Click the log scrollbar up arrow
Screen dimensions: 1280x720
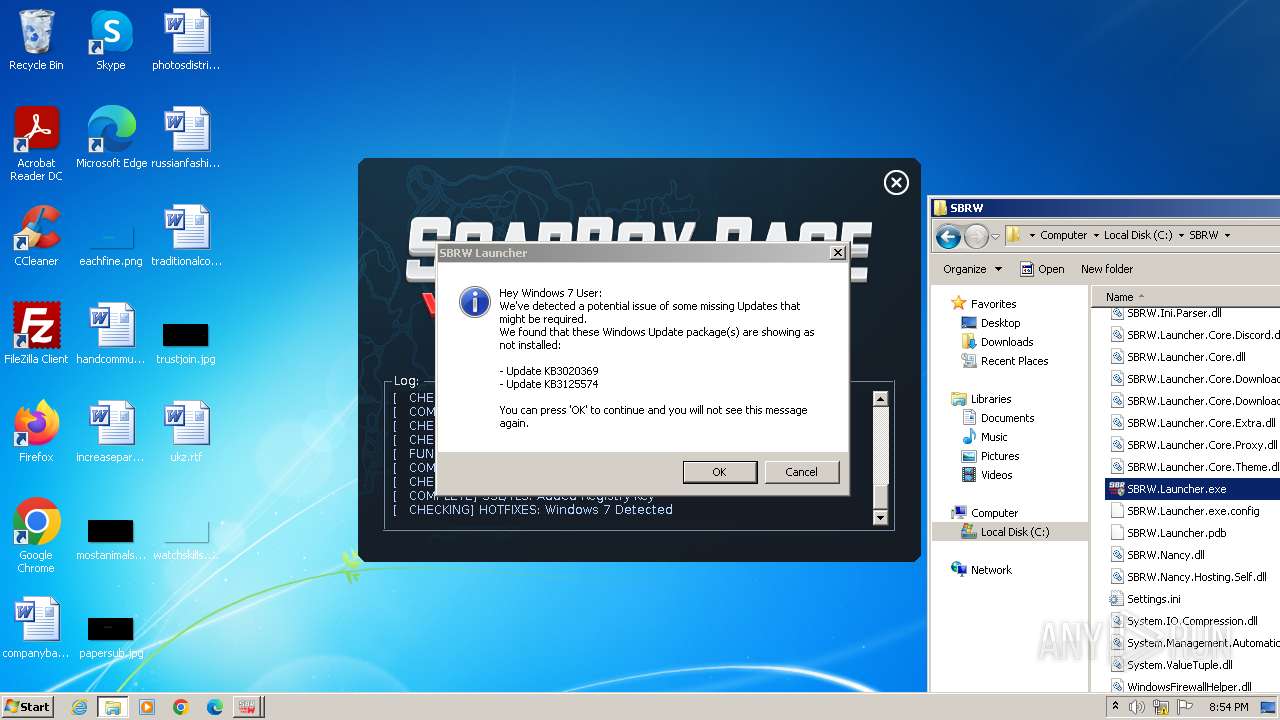coord(880,399)
